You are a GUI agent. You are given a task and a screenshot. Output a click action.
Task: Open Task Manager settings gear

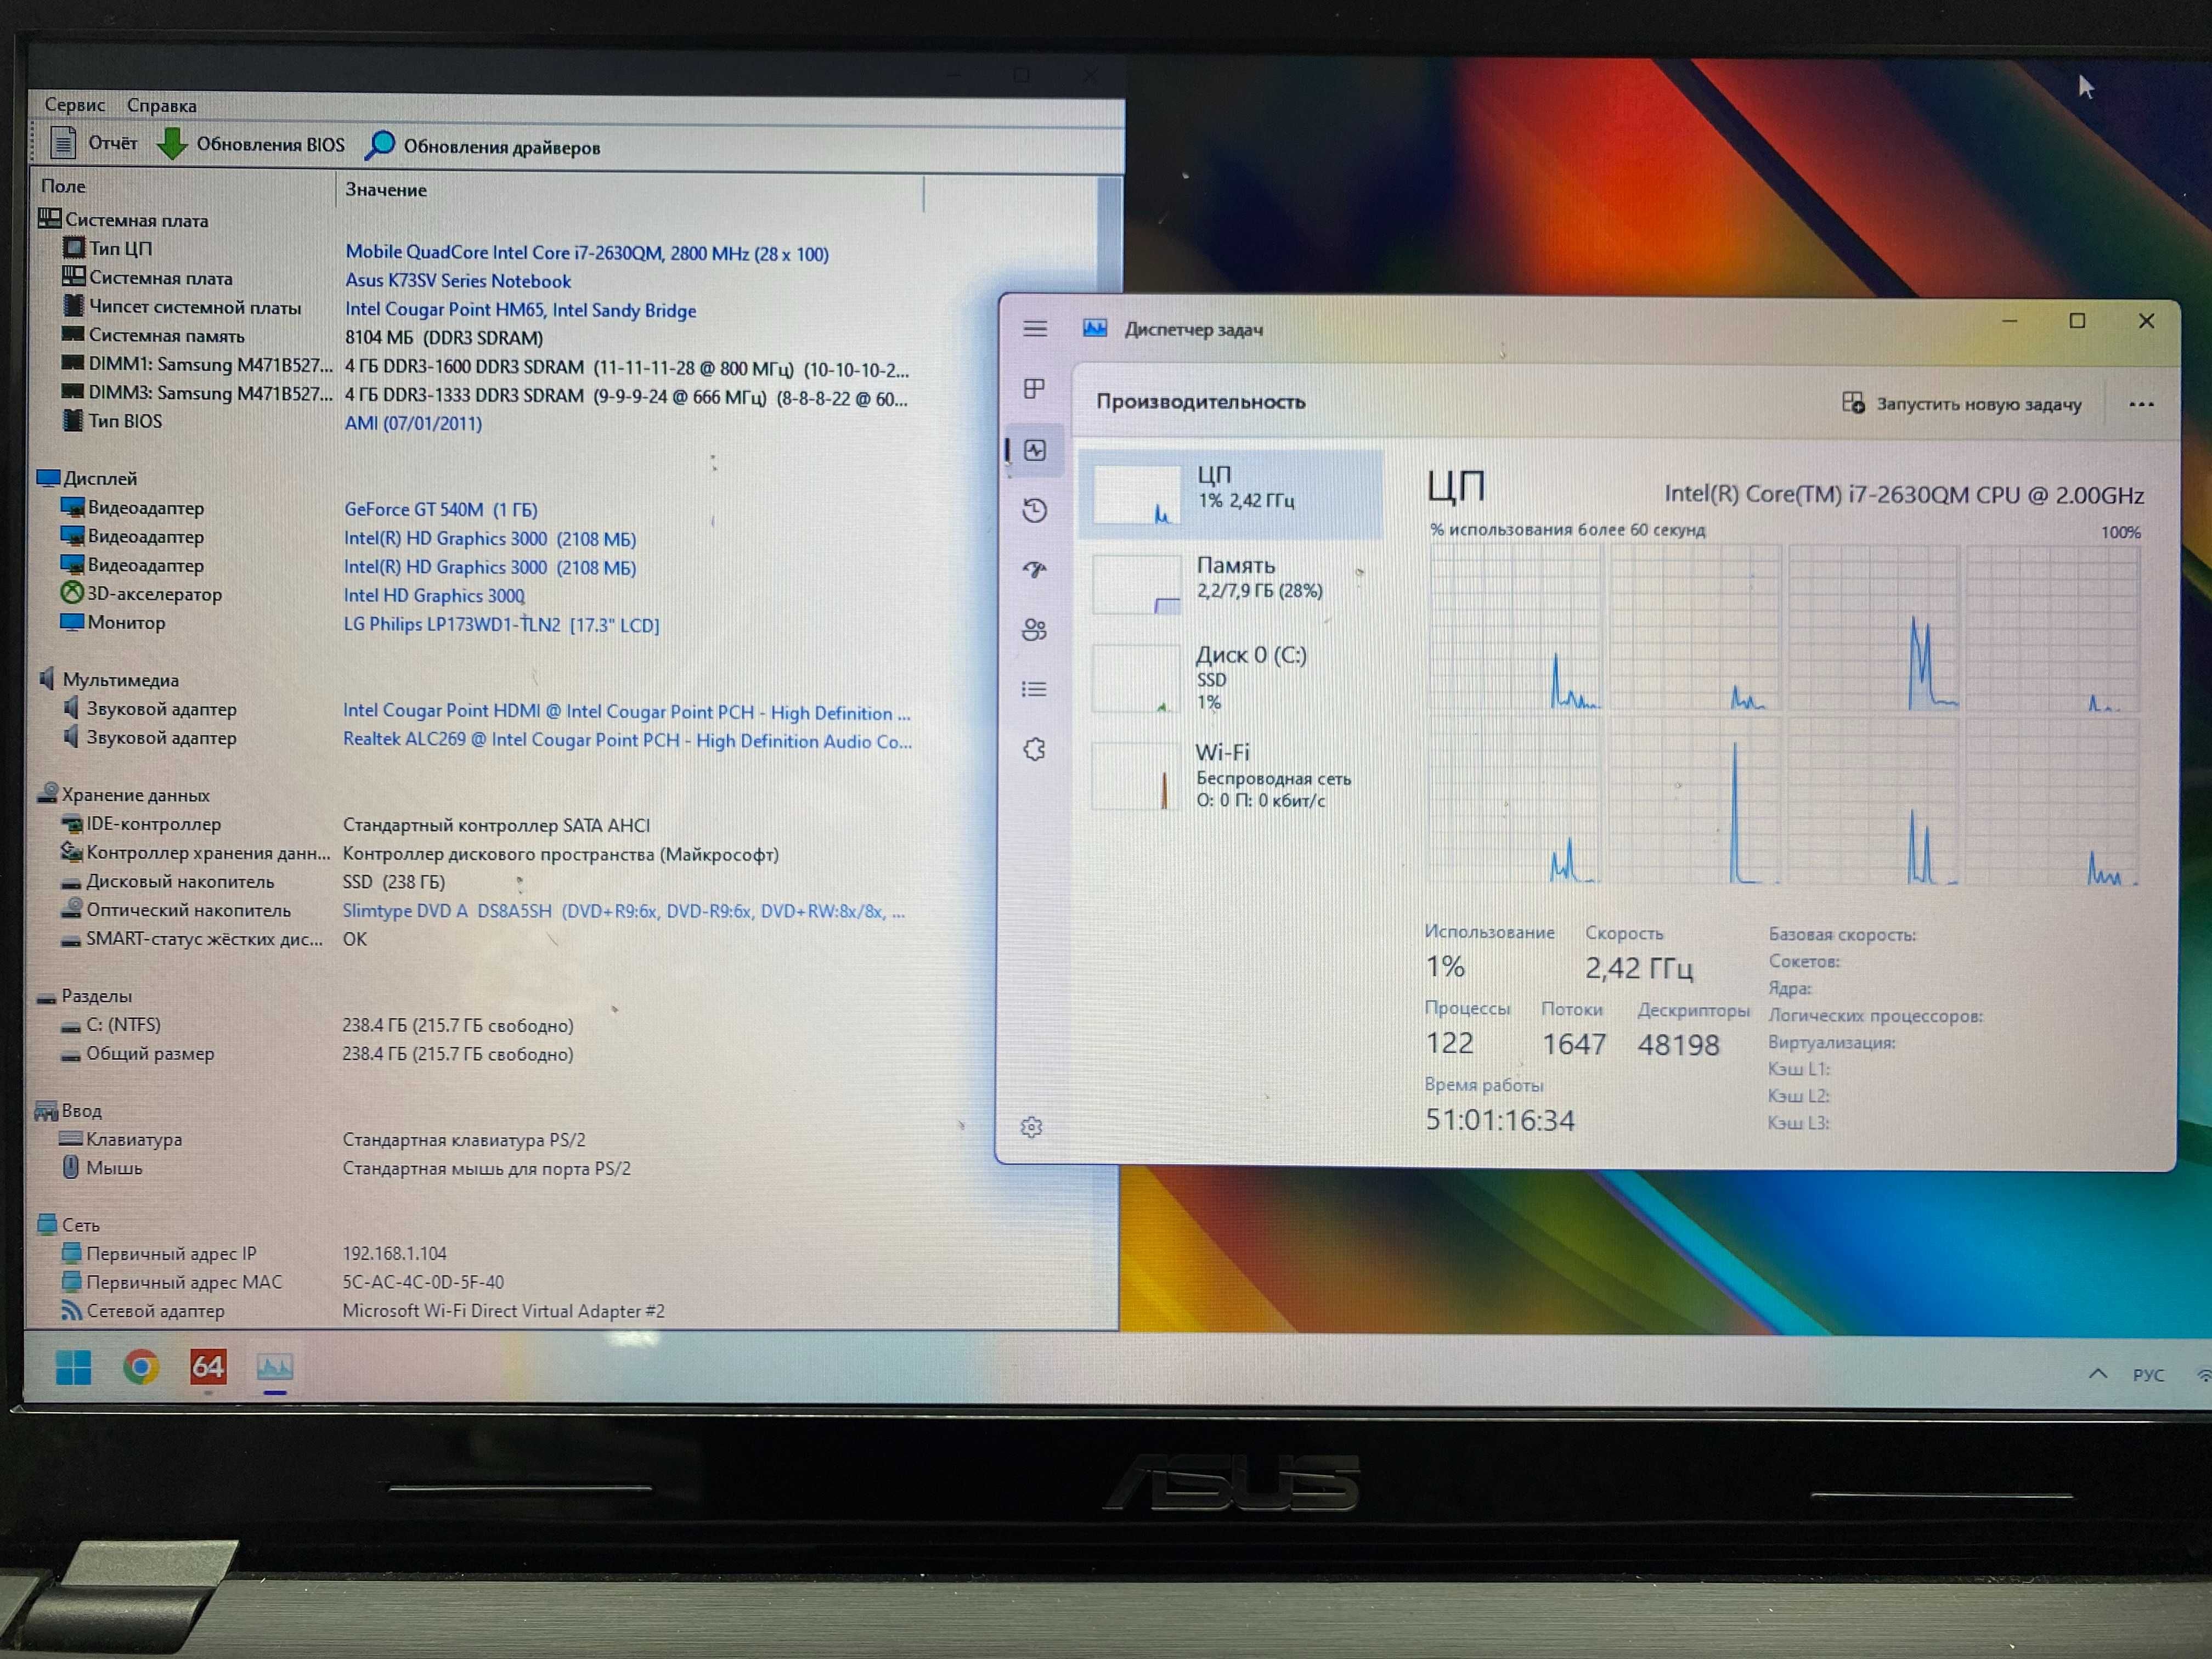[x=1032, y=1127]
